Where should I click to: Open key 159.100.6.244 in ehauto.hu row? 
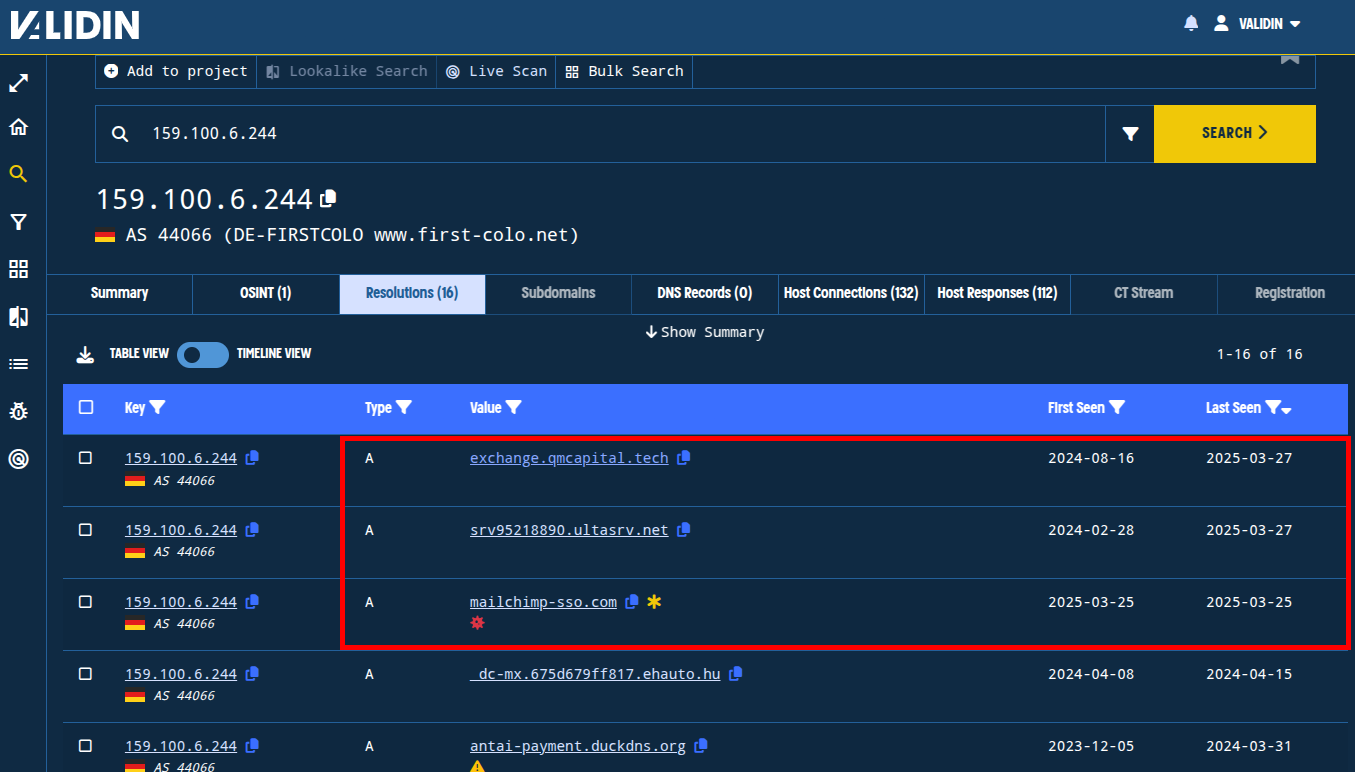pyautogui.click(x=181, y=674)
